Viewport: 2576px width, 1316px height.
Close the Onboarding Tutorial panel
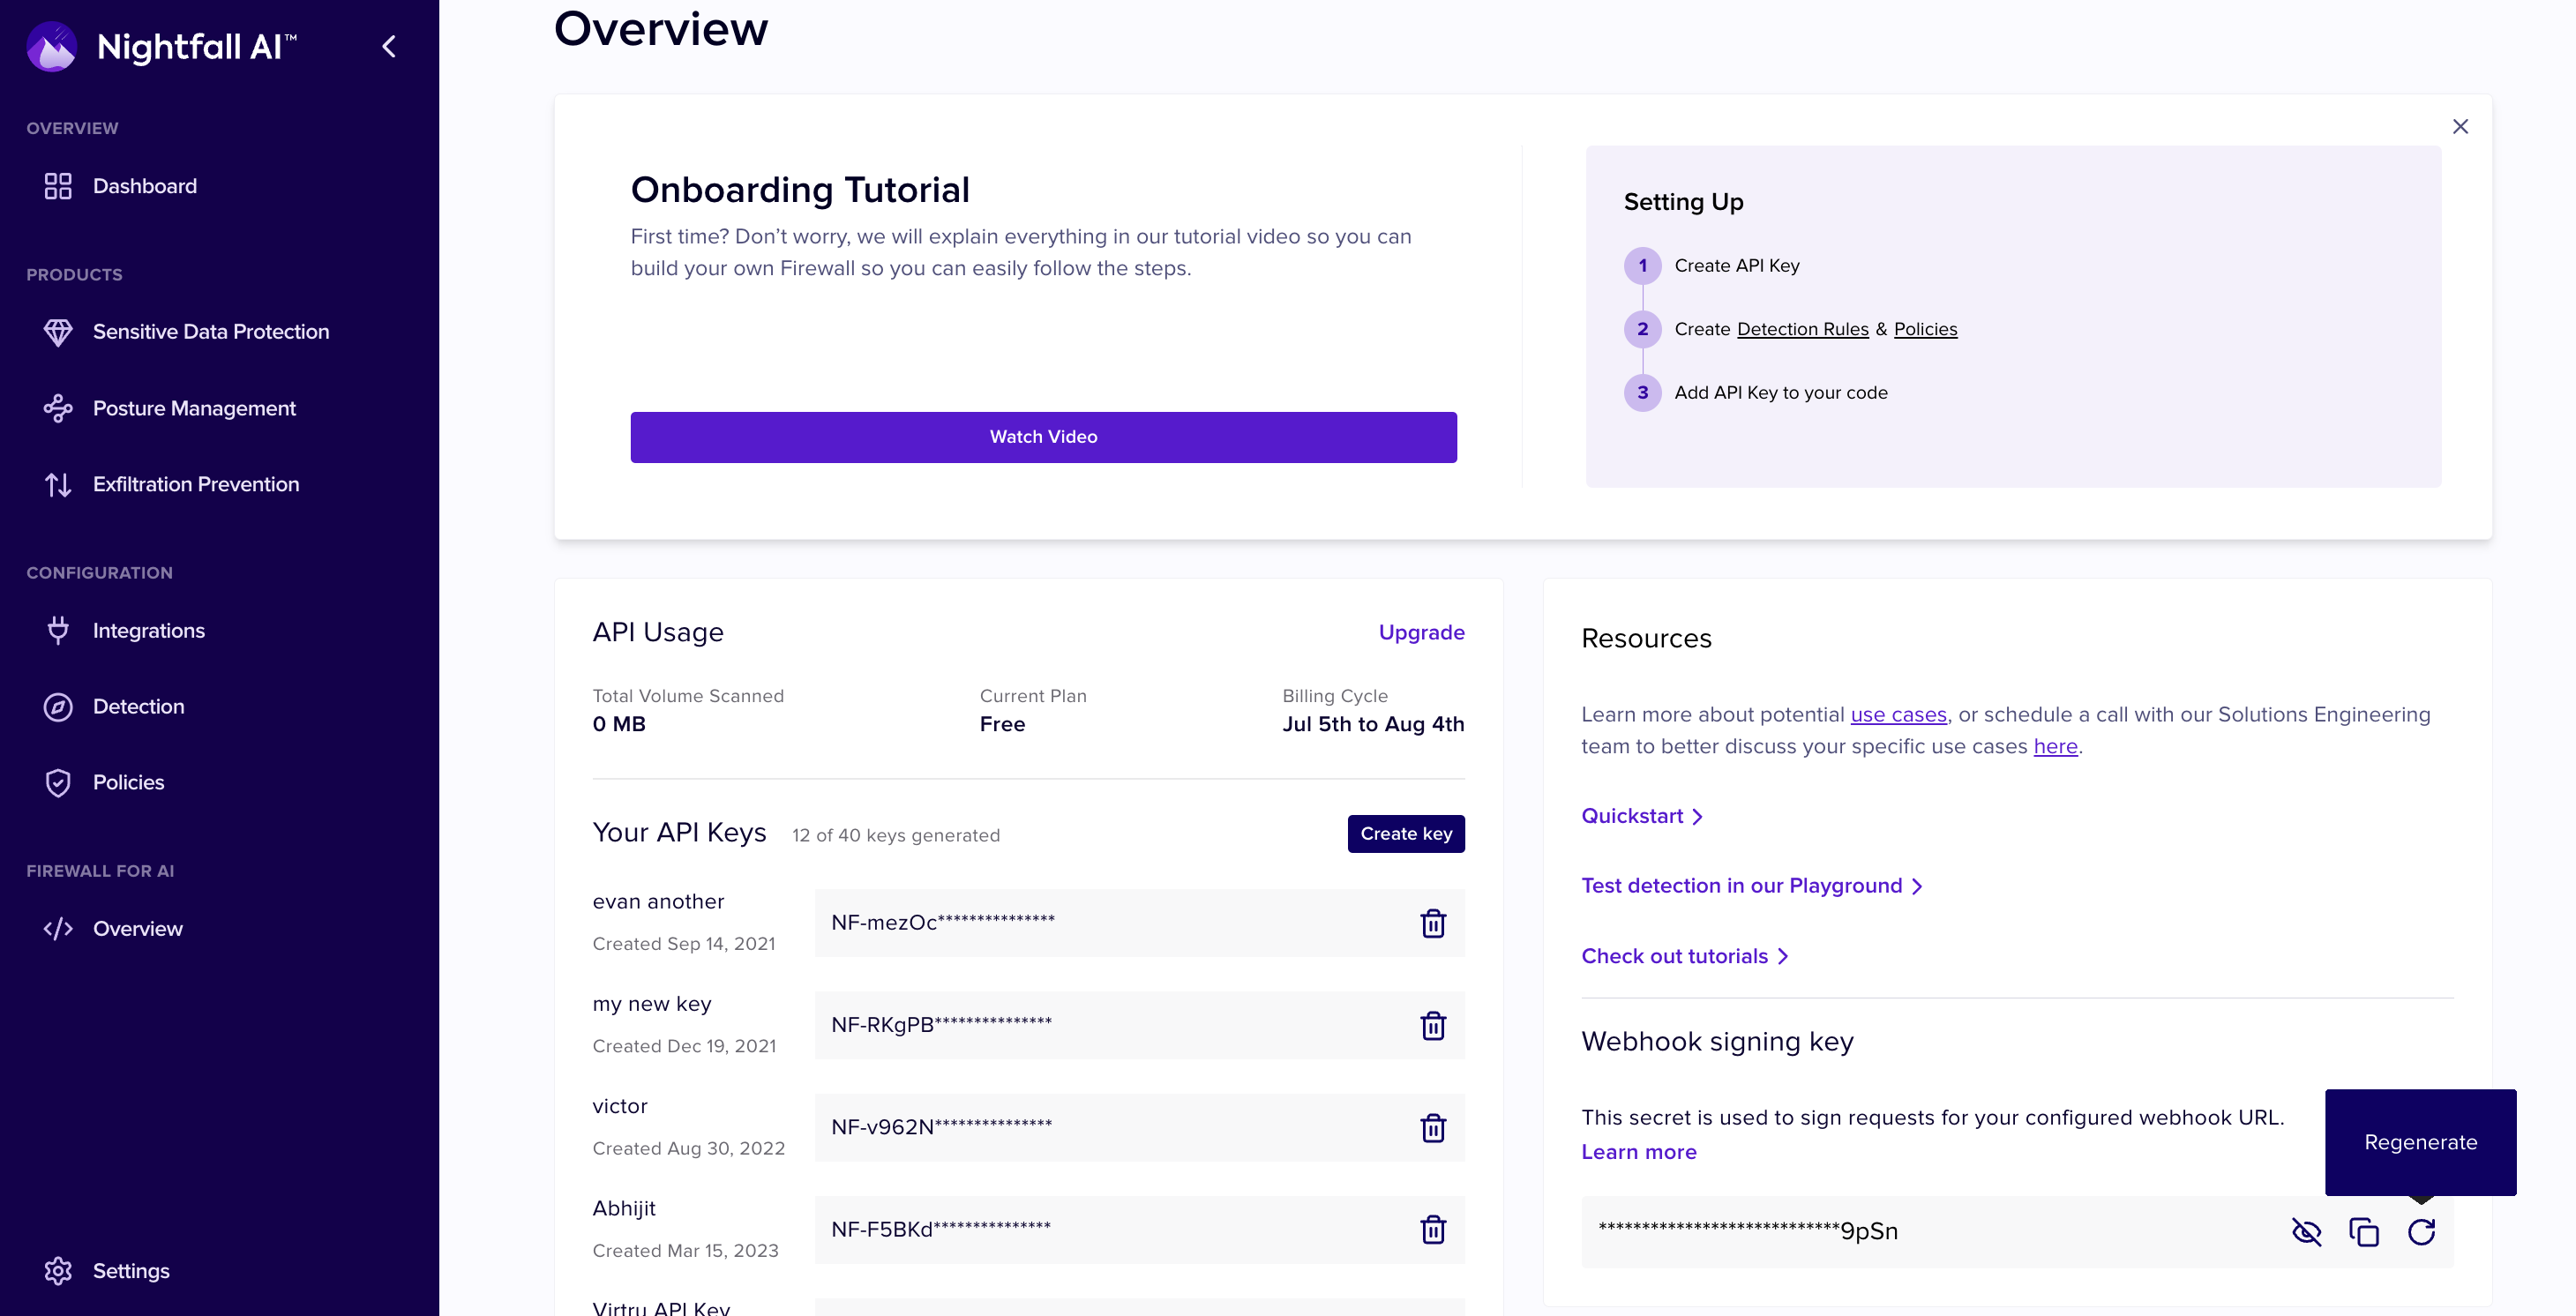pos(2460,126)
